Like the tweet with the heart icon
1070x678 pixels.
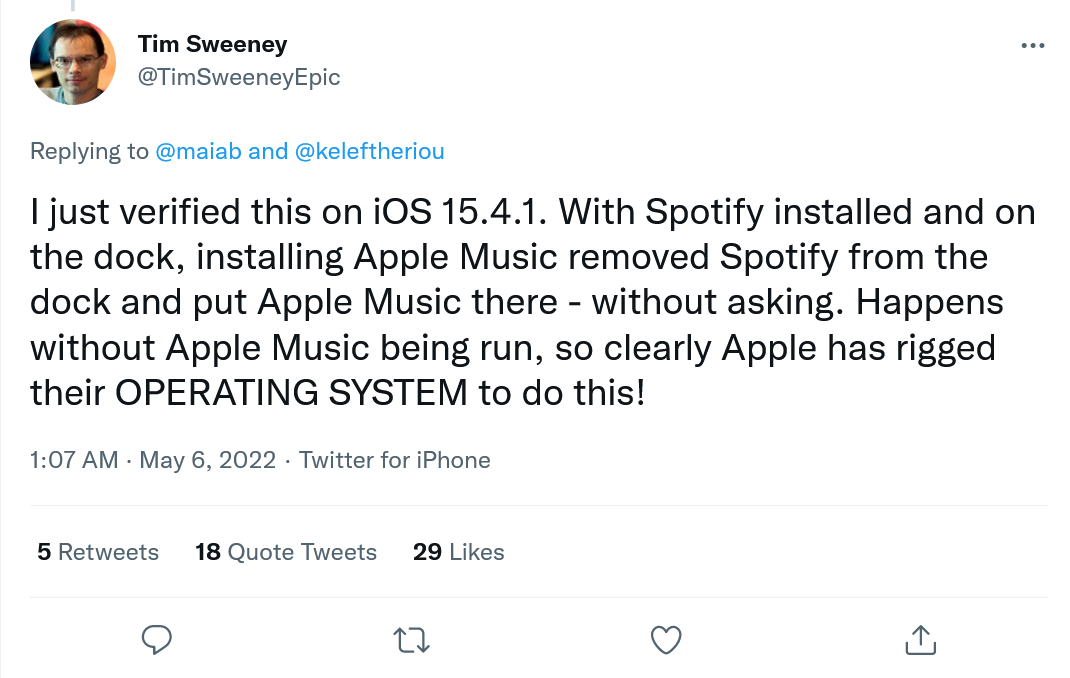coord(666,640)
